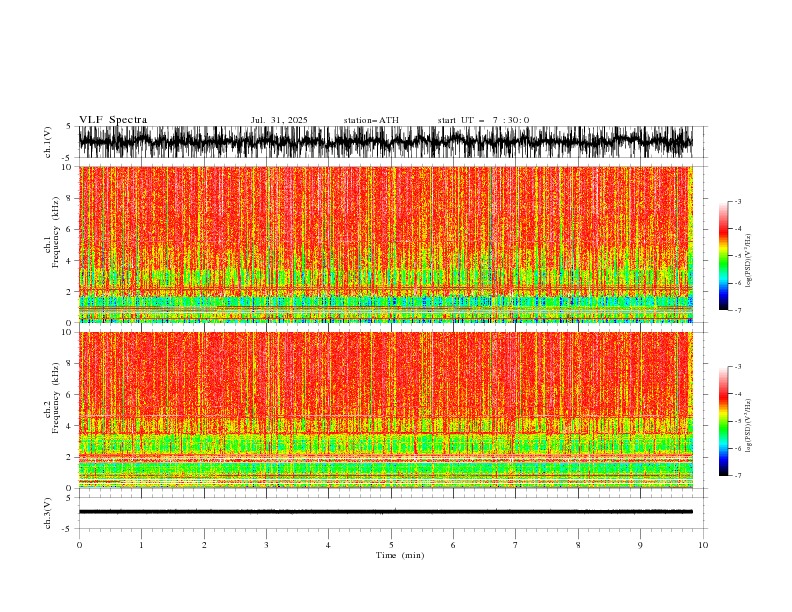Click the "ch.3(V)" axis label
The width and height of the screenshot is (792, 612).
click(x=48, y=513)
